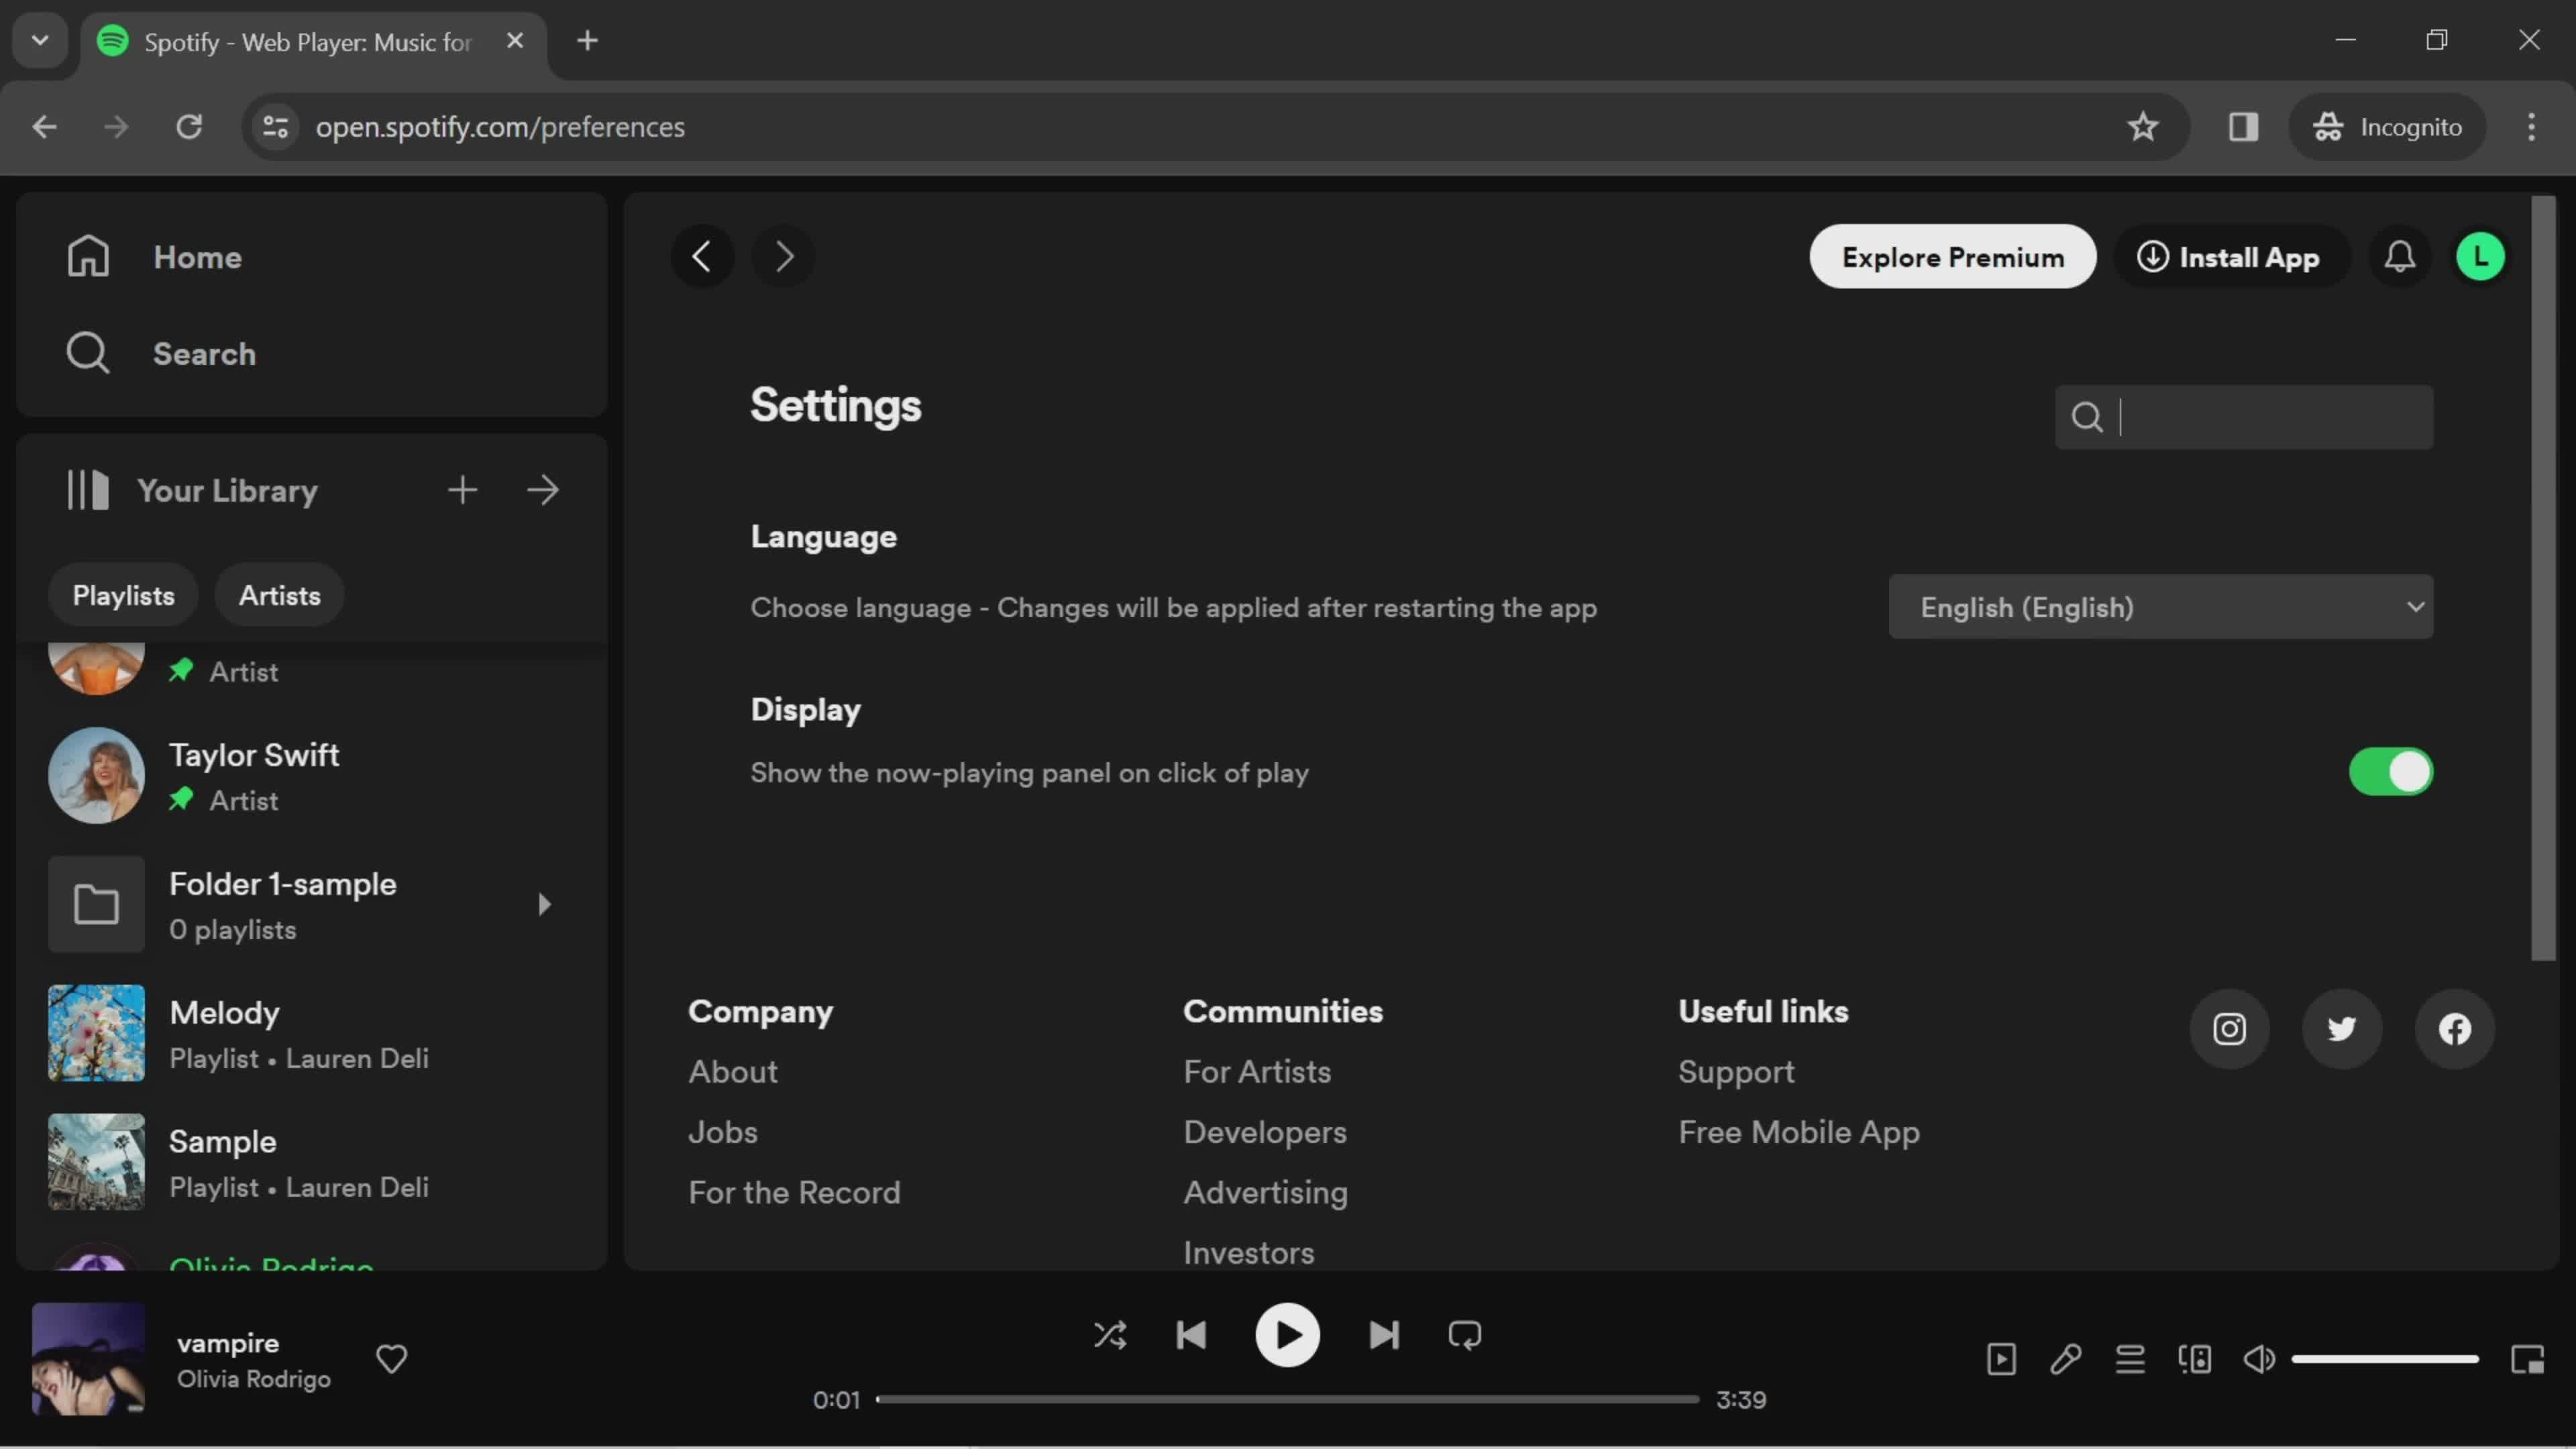The height and width of the screenshot is (1449, 2576).
Task: Click the lyrics icon in playback bar
Action: pos(2065,1358)
